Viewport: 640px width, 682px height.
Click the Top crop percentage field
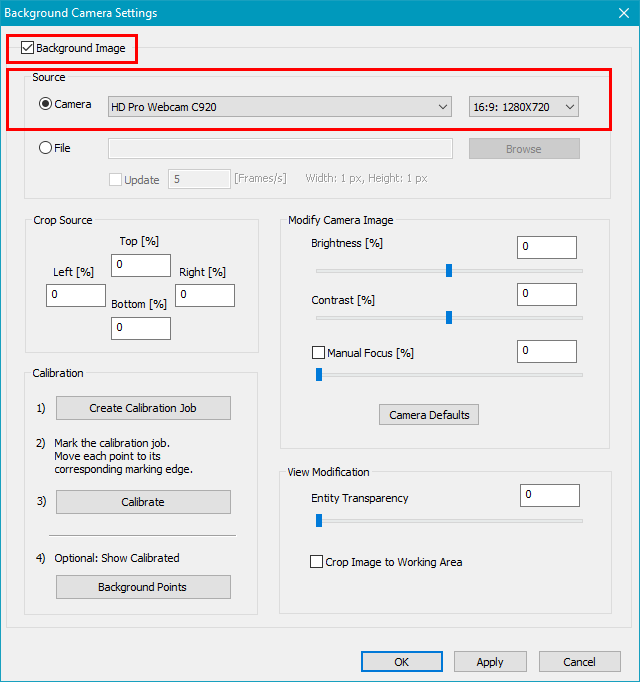point(141,265)
